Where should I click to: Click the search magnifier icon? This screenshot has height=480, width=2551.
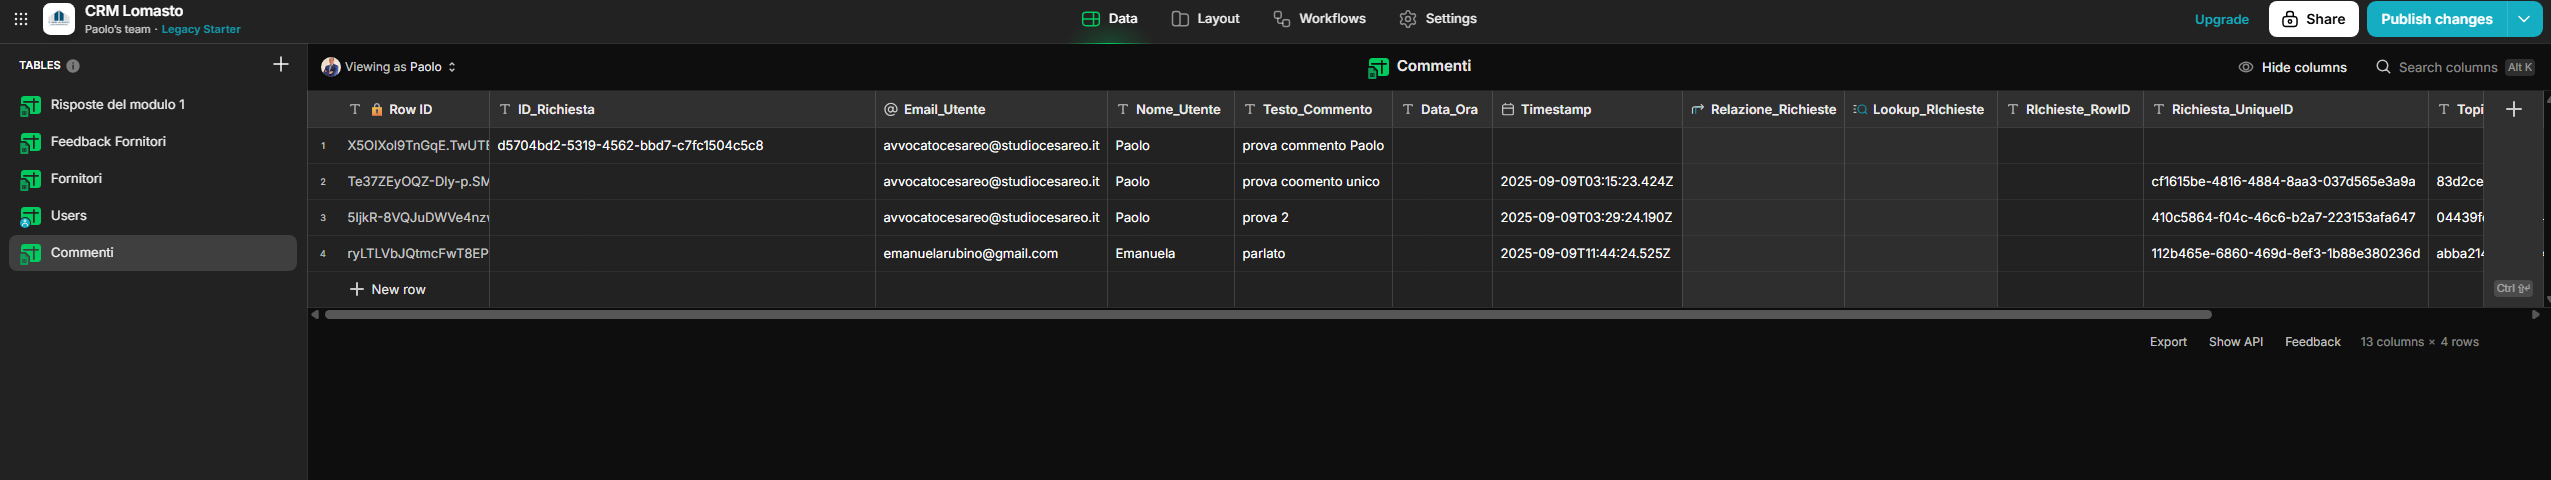click(2383, 67)
